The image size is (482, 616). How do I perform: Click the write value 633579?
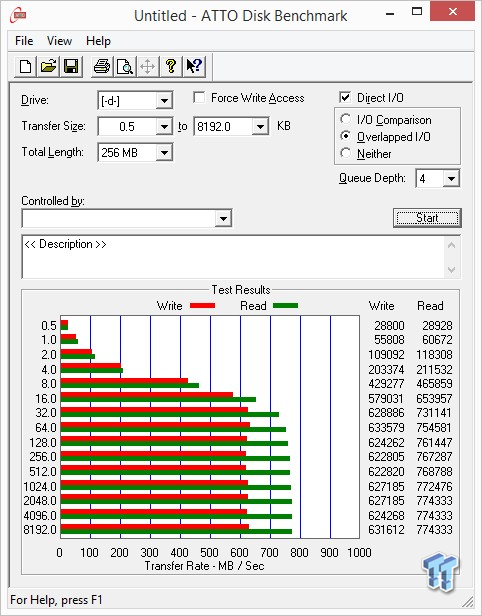[x=386, y=427]
